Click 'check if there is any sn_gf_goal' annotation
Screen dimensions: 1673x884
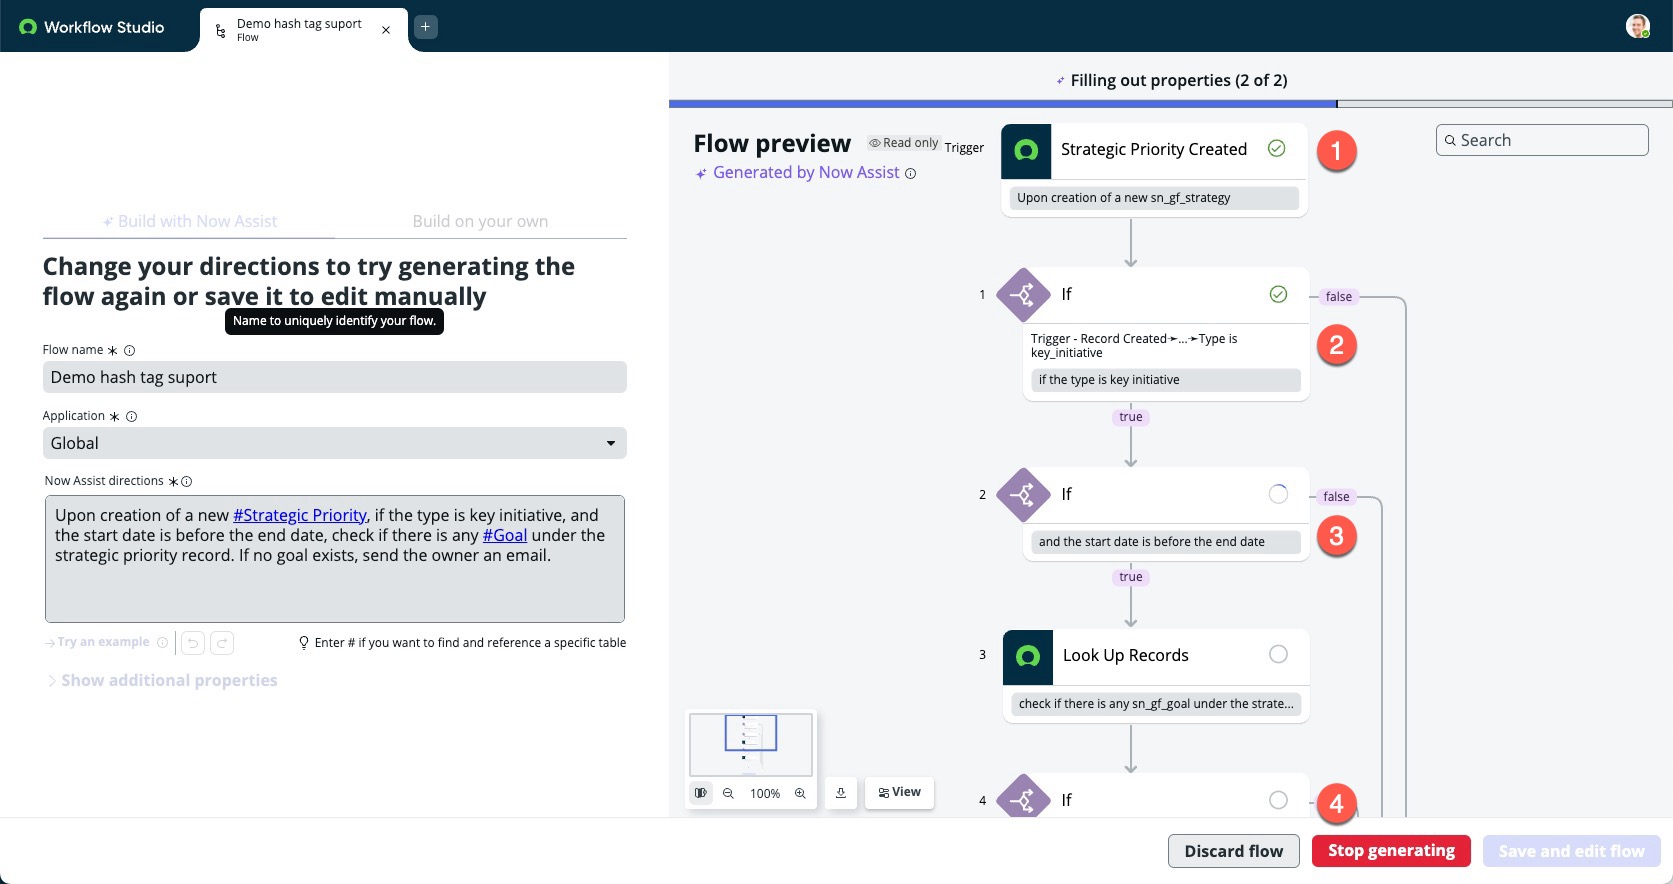point(1156,704)
